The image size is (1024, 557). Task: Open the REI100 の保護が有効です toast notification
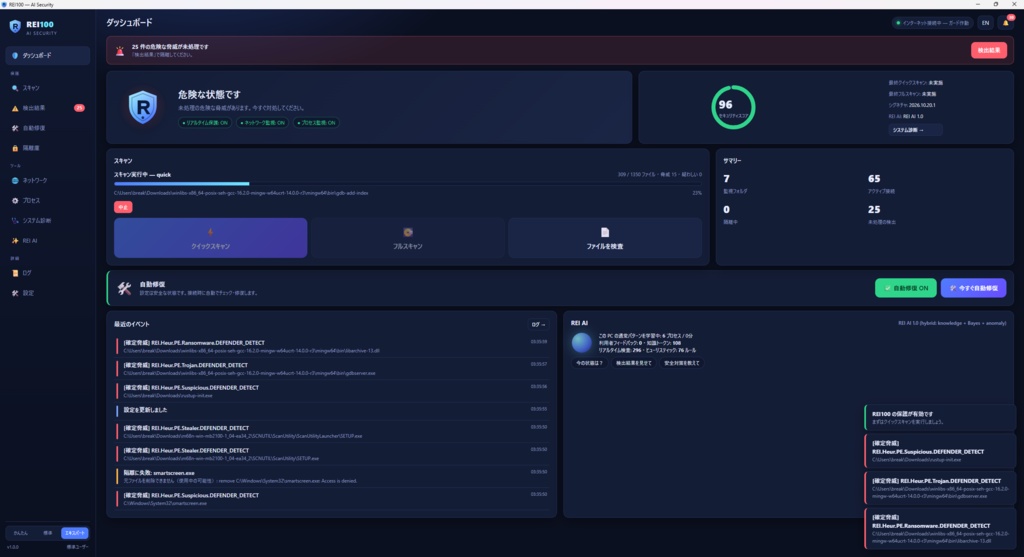[940, 417]
